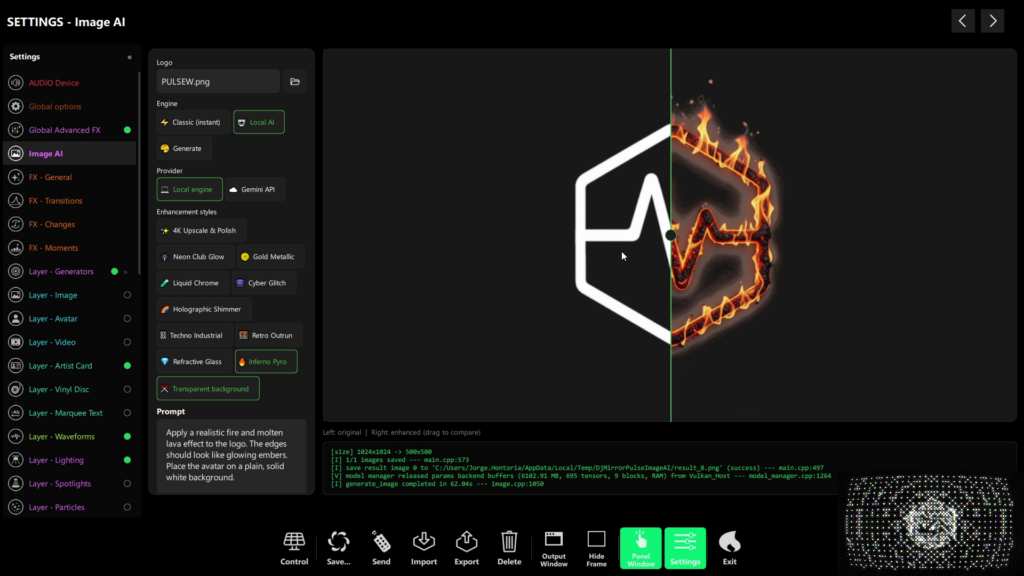This screenshot has width=1024, height=576.
Task: Click the Save icon in bottom toolbar
Action: click(338, 548)
